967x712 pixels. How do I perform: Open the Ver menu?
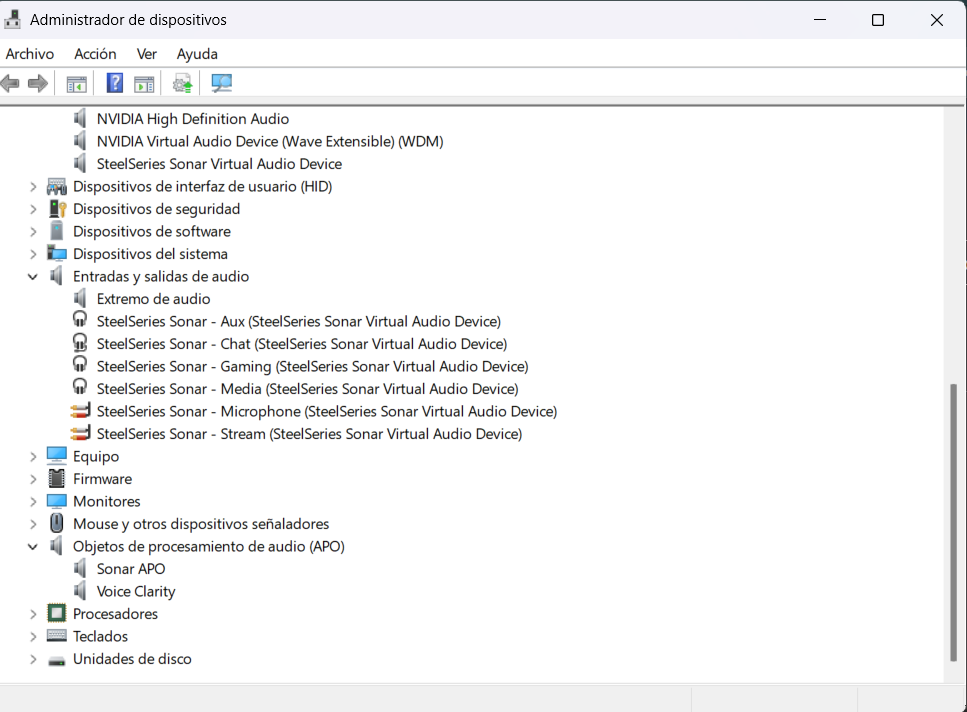click(x=147, y=54)
